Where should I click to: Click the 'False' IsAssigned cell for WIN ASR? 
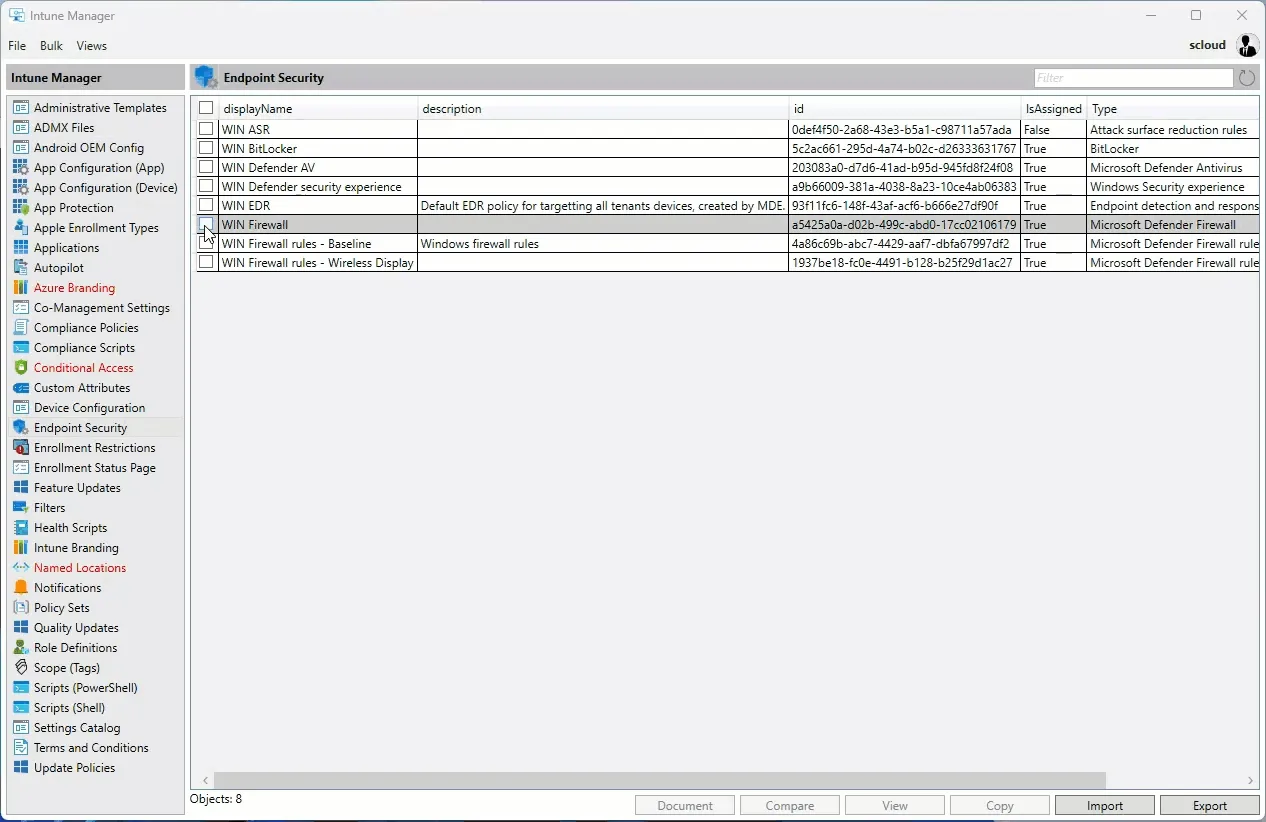tap(1054, 130)
